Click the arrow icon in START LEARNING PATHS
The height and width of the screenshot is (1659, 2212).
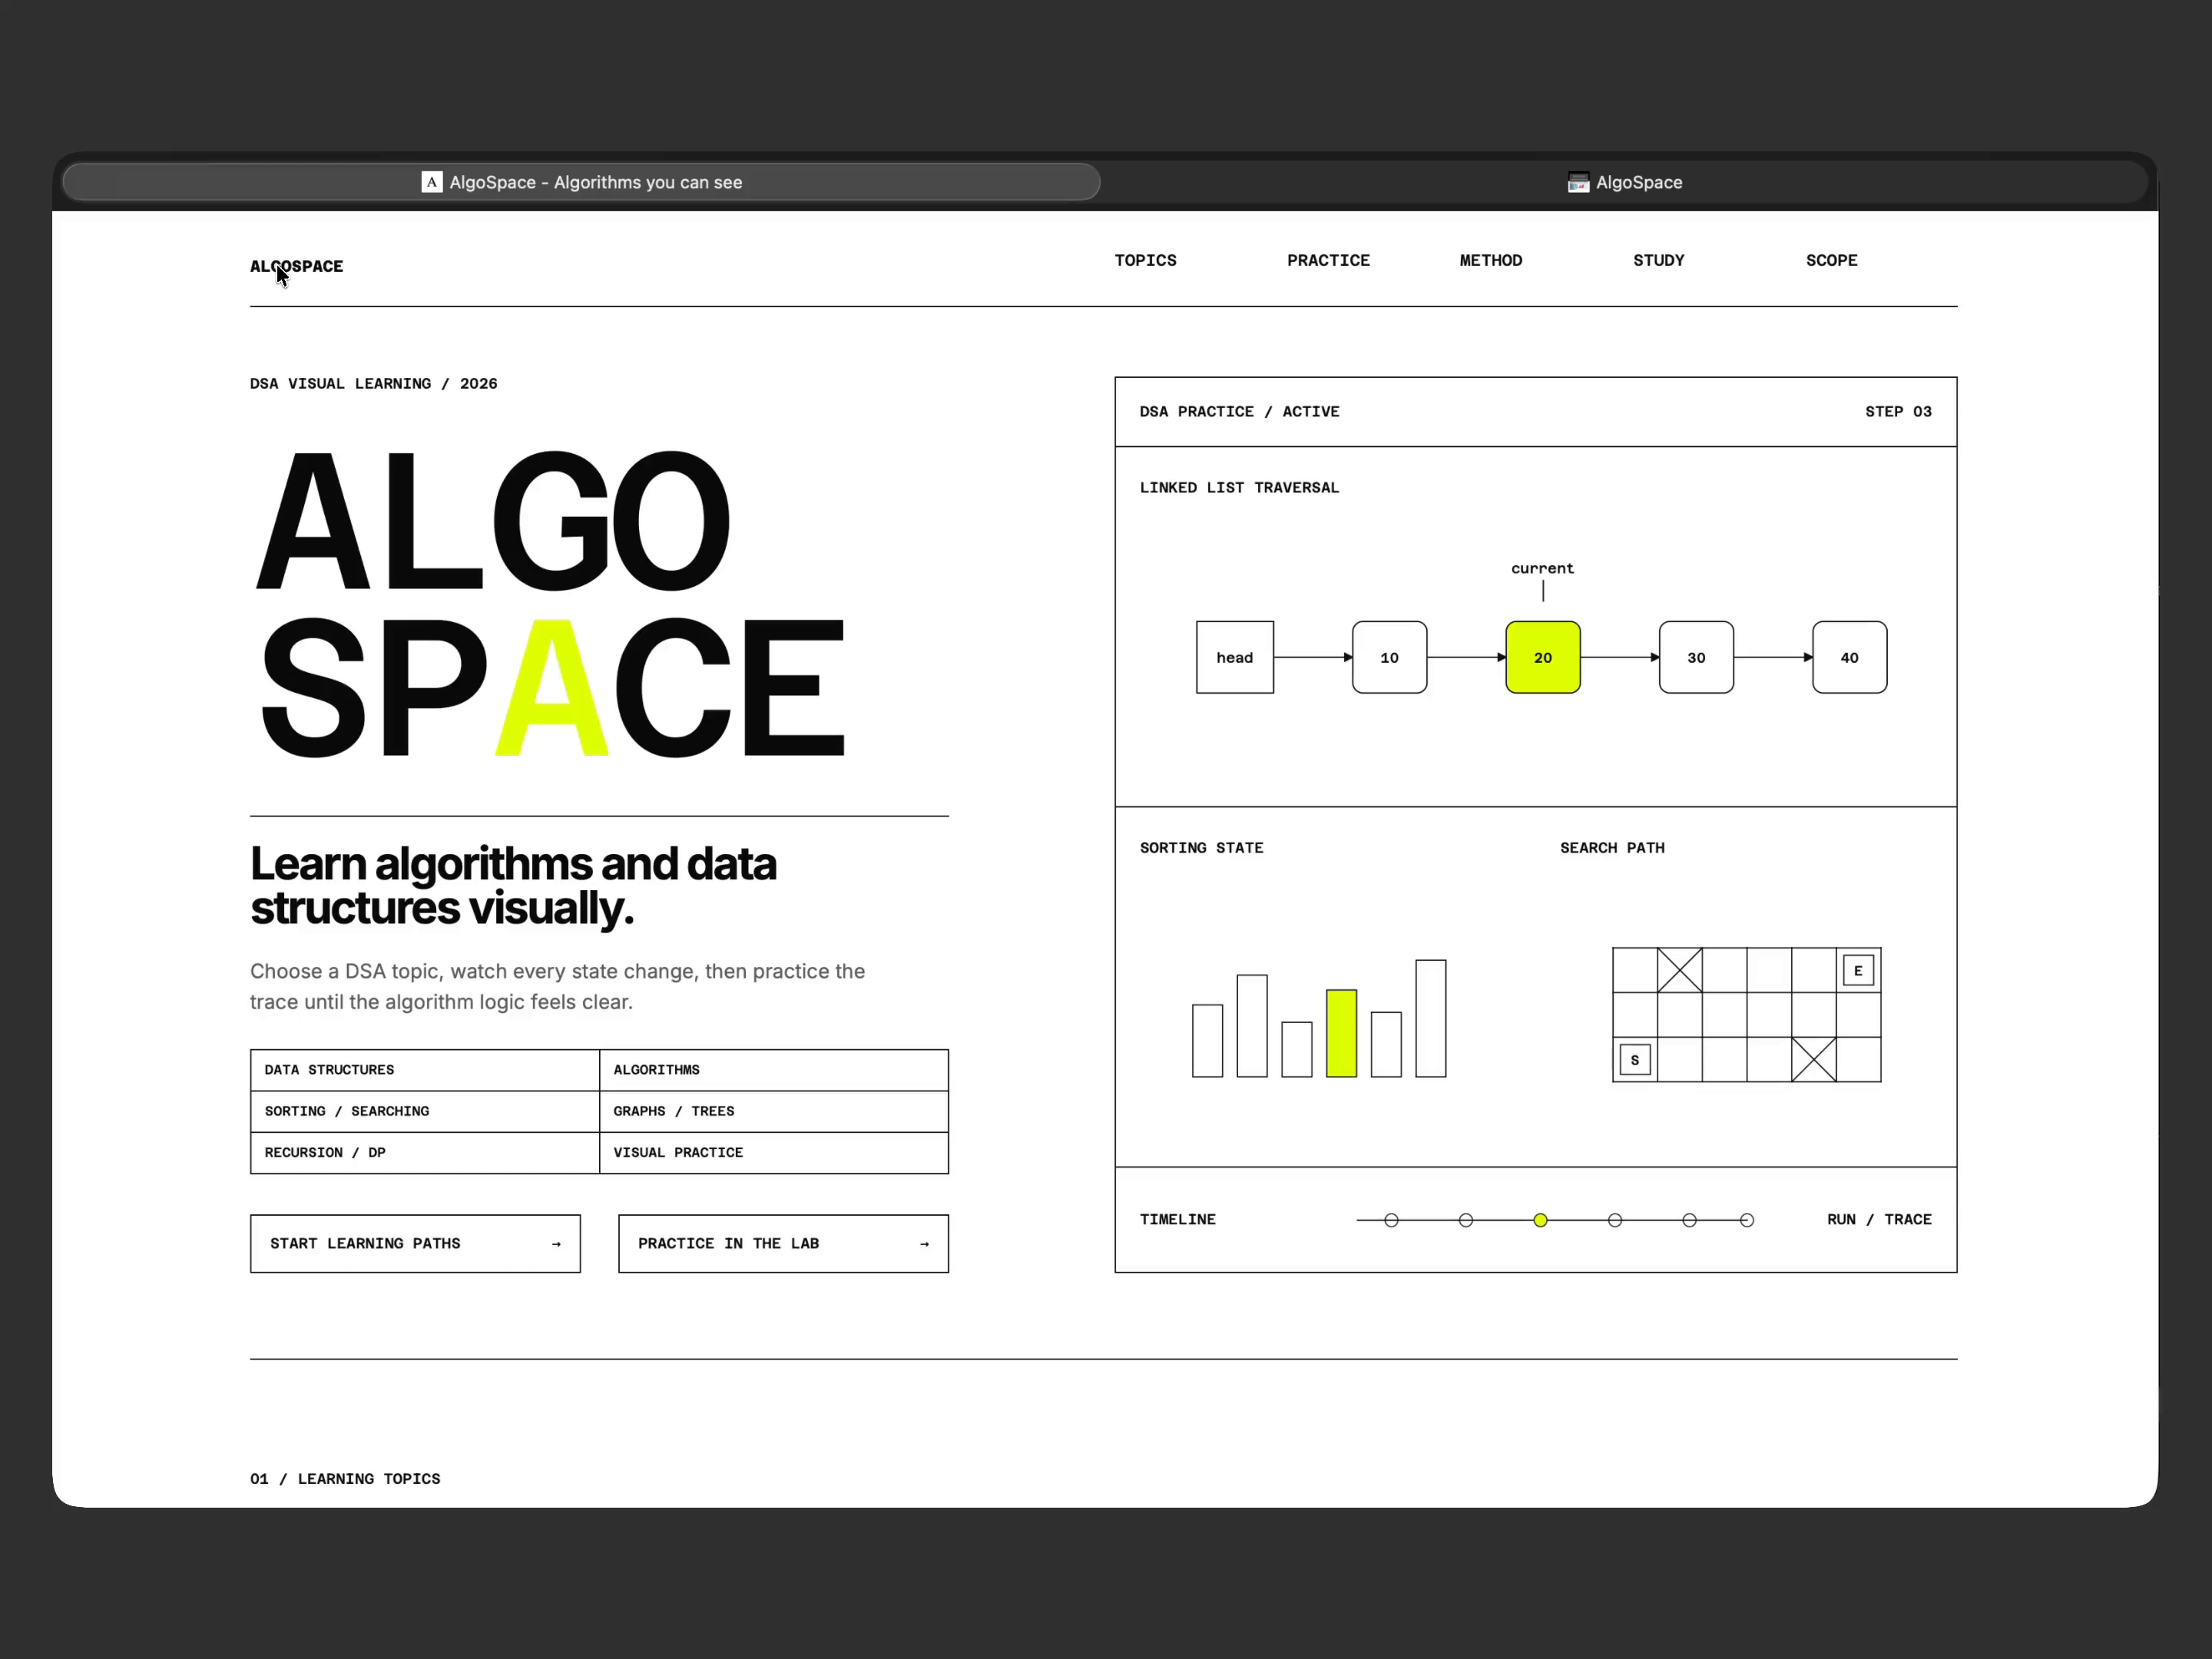tap(556, 1244)
